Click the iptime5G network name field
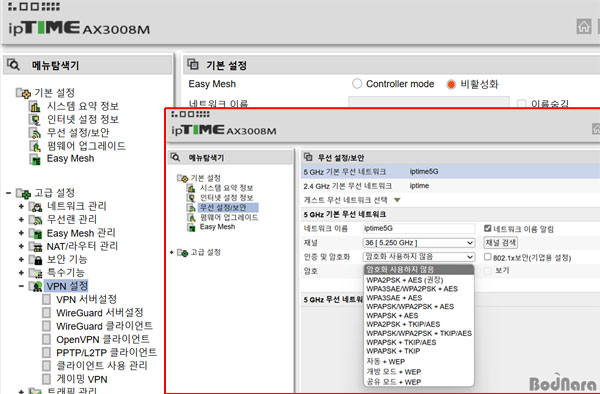The width and height of the screenshot is (600, 394). pos(419,228)
